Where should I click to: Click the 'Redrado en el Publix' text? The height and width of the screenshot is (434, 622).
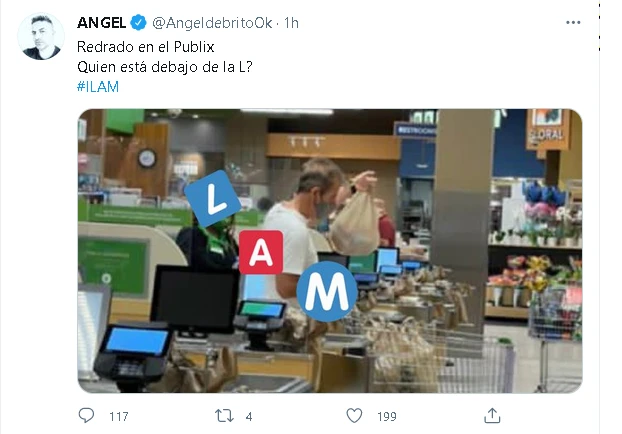coord(146,47)
